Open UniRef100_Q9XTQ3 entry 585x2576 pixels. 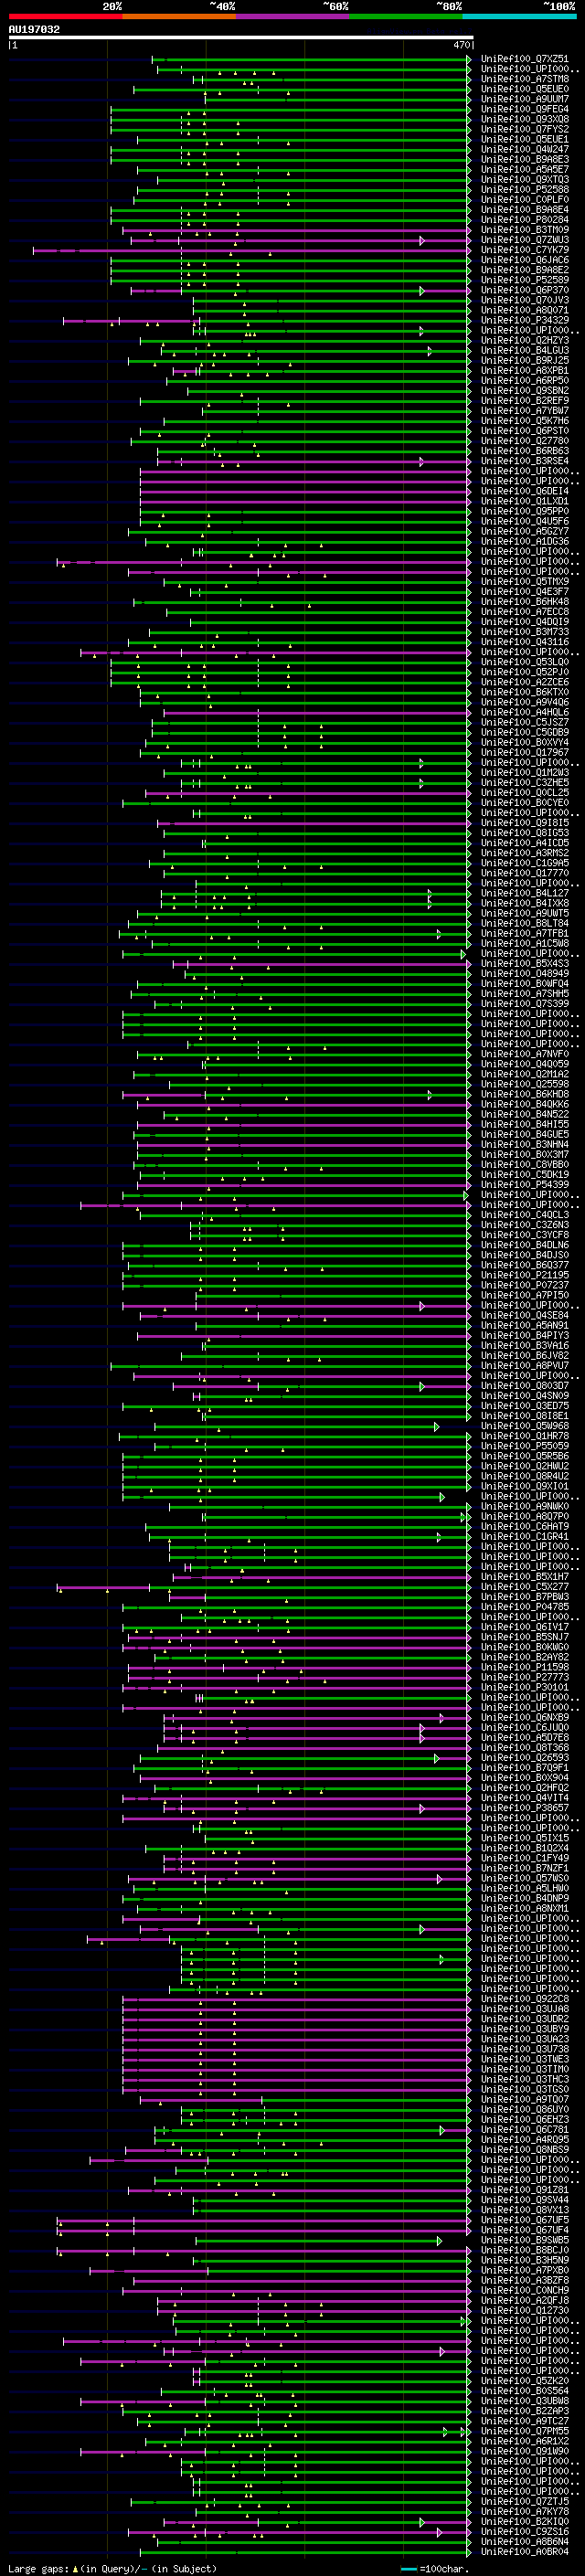pos(525,179)
